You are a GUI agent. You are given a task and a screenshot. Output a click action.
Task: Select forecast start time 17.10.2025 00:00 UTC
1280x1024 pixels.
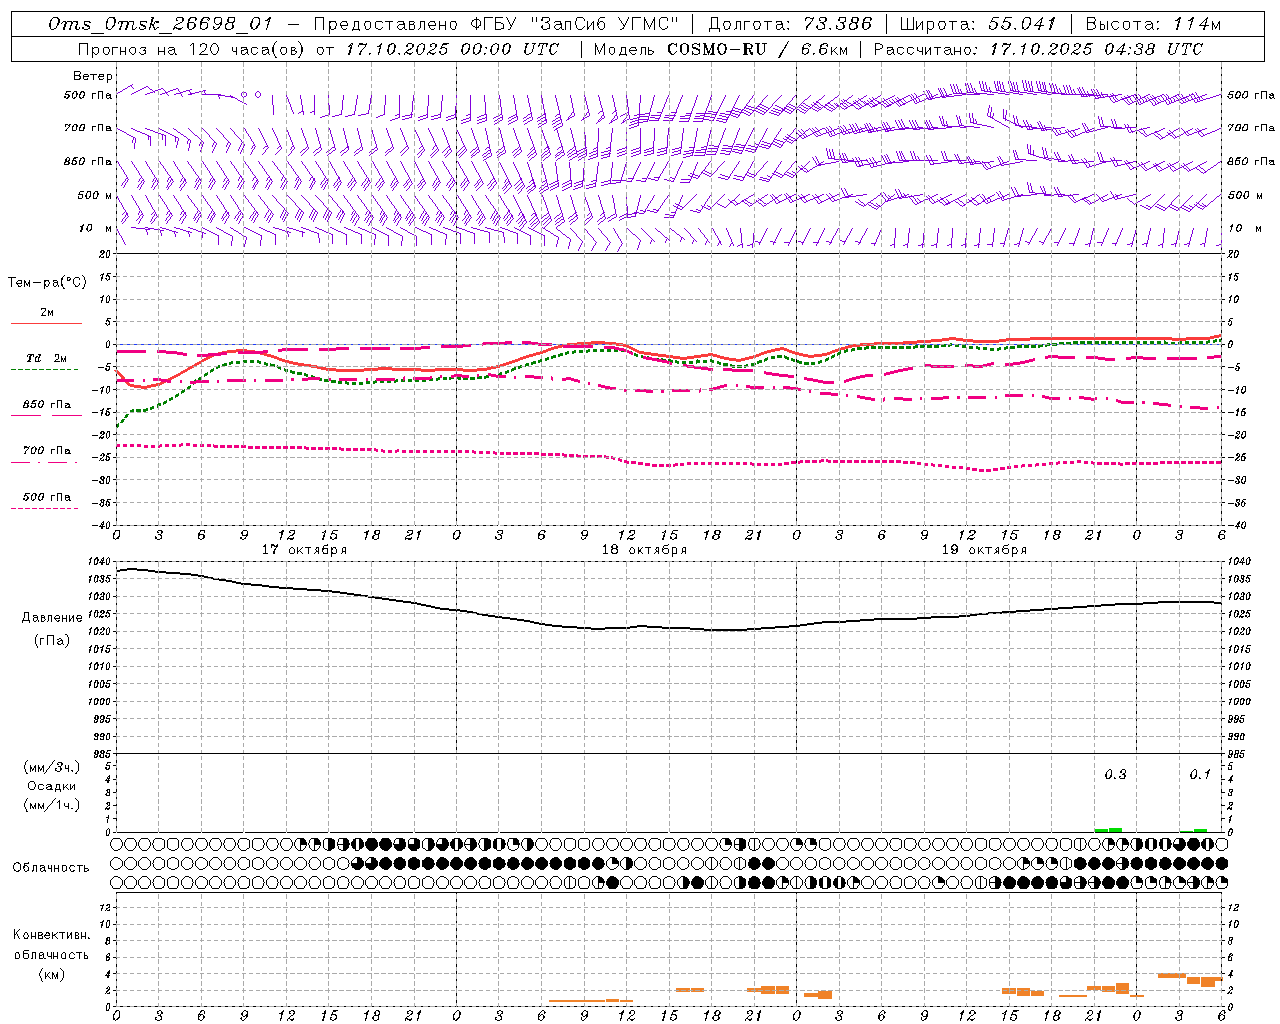[x=452, y=49]
